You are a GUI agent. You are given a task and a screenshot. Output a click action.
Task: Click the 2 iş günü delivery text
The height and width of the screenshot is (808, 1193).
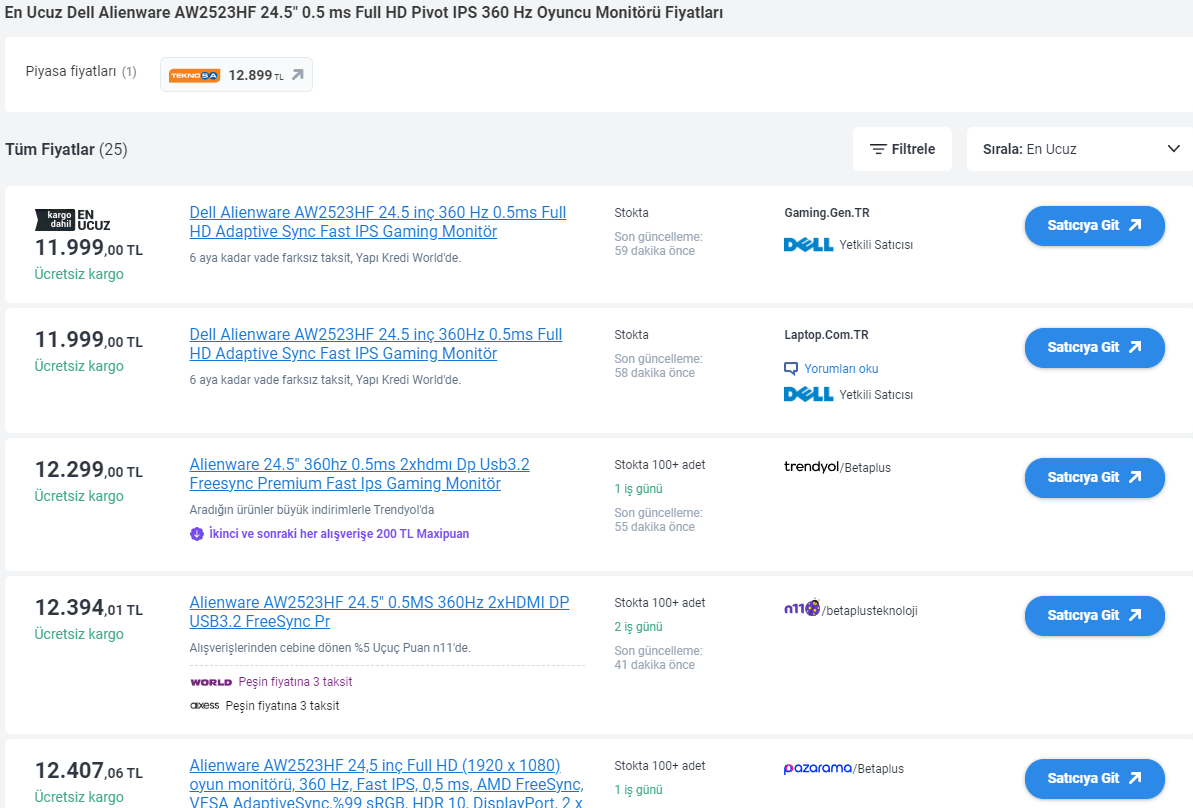point(638,627)
